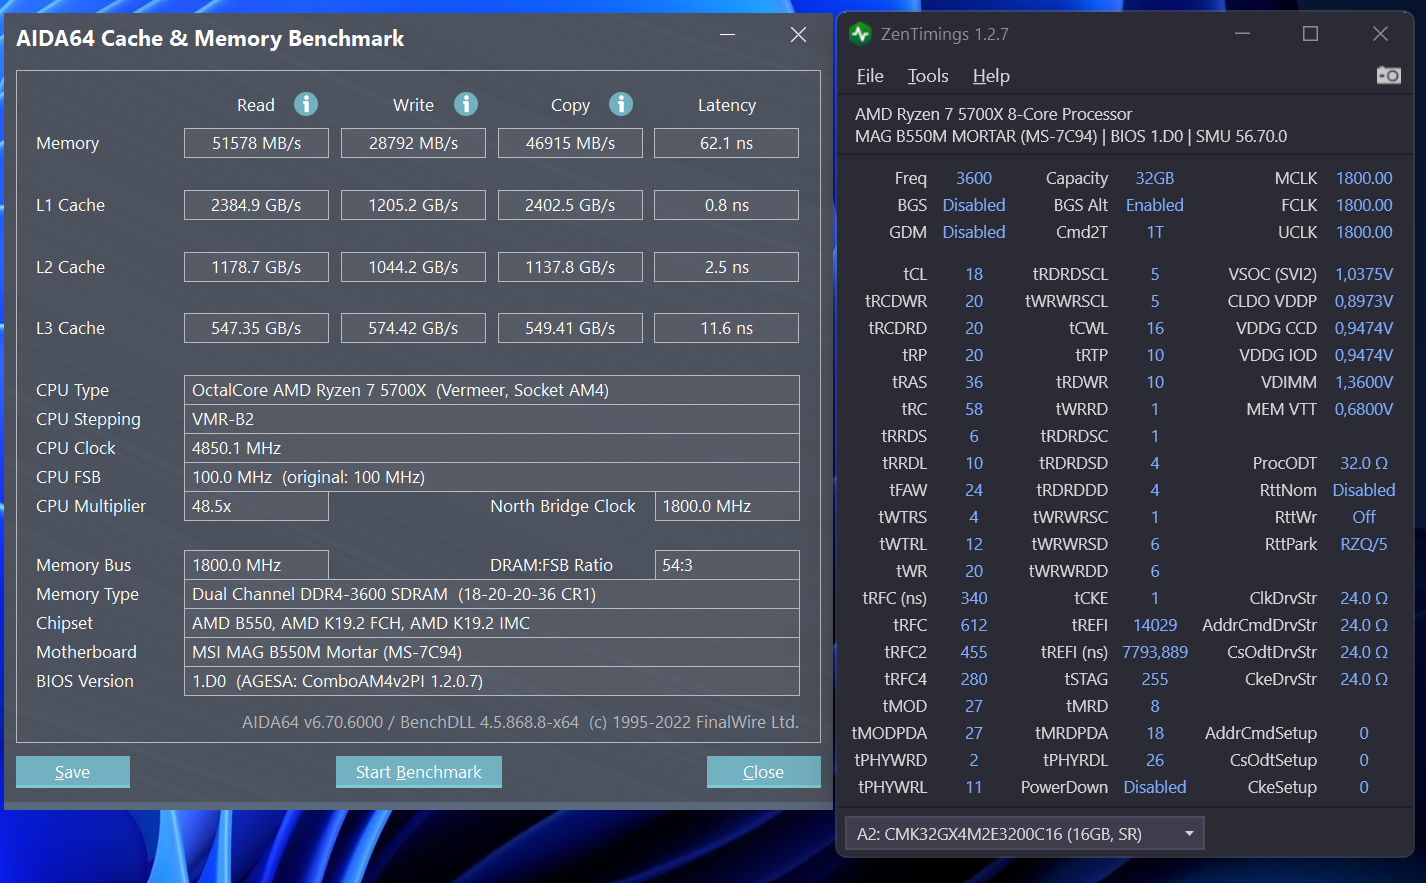This screenshot has height=883, width=1426.
Task: Click the info icon beside the Read column
Action: (306, 104)
